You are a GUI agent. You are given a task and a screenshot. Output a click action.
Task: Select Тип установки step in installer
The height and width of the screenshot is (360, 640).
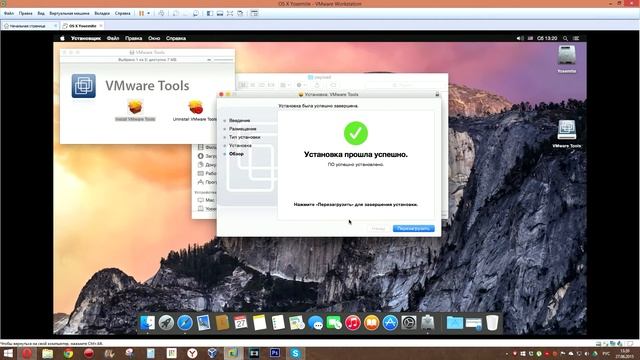[244, 137]
